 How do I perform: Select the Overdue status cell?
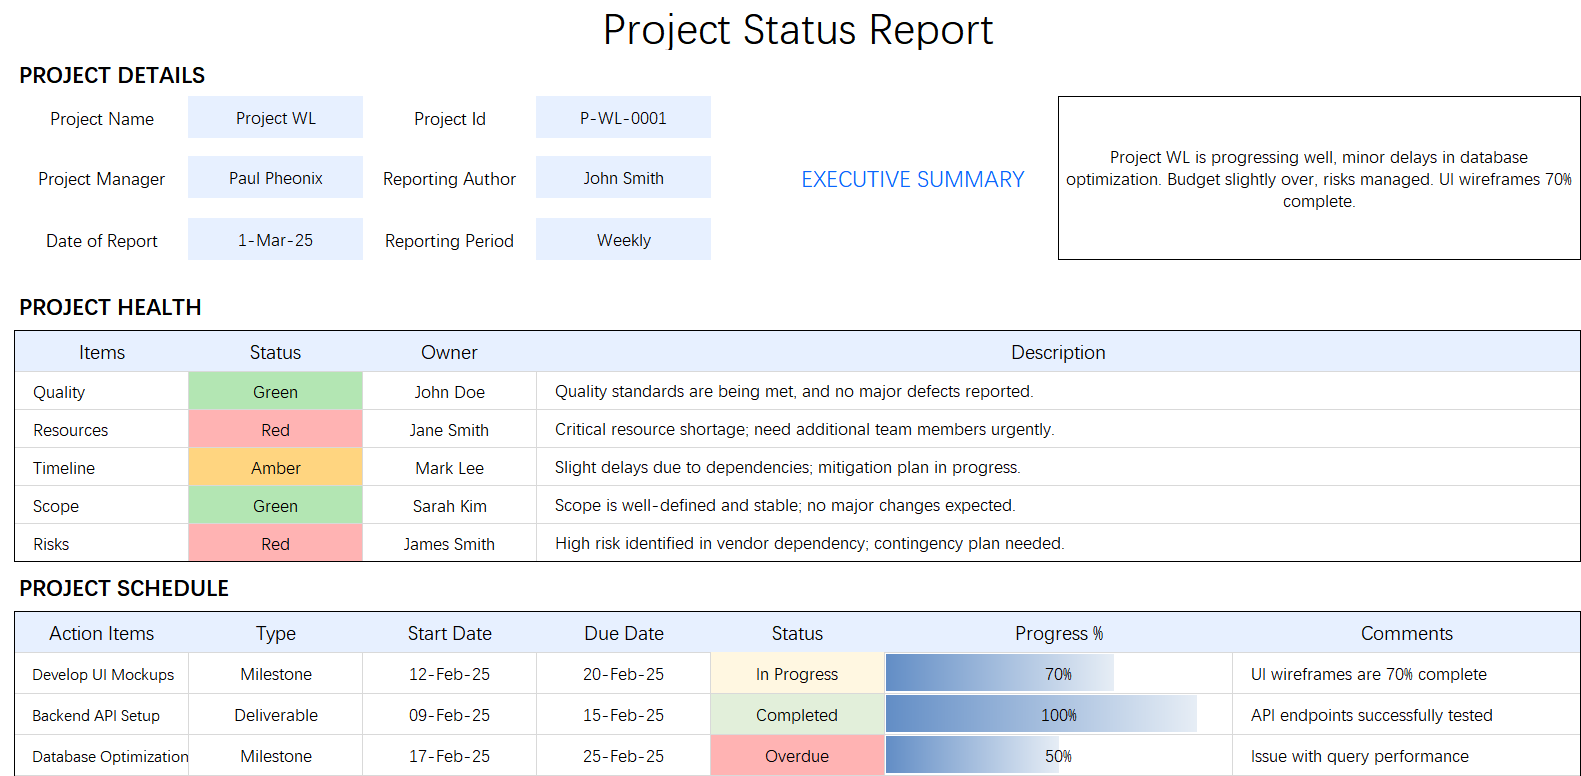pos(797,756)
